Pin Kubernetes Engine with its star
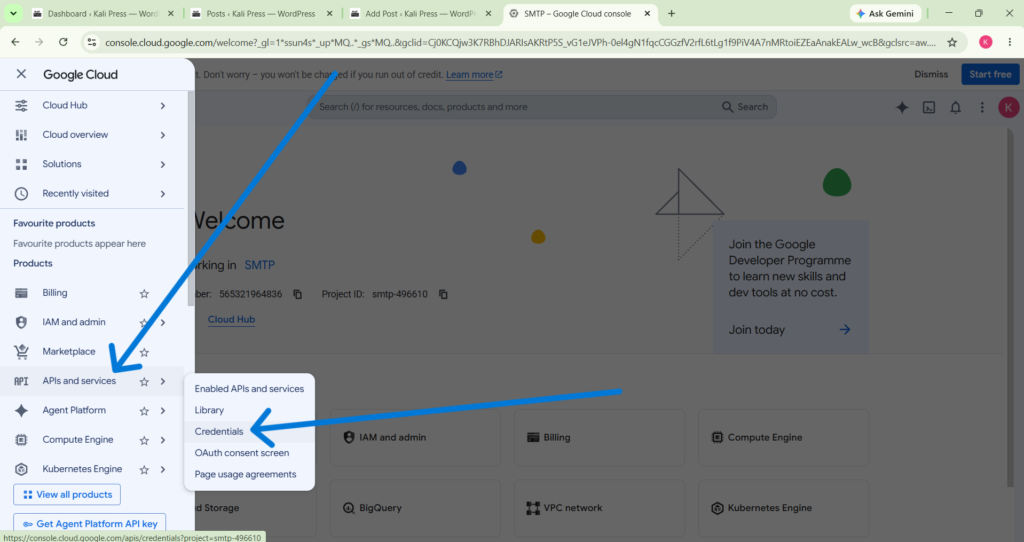This screenshot has height=542, width=1024. coord(144,470)
